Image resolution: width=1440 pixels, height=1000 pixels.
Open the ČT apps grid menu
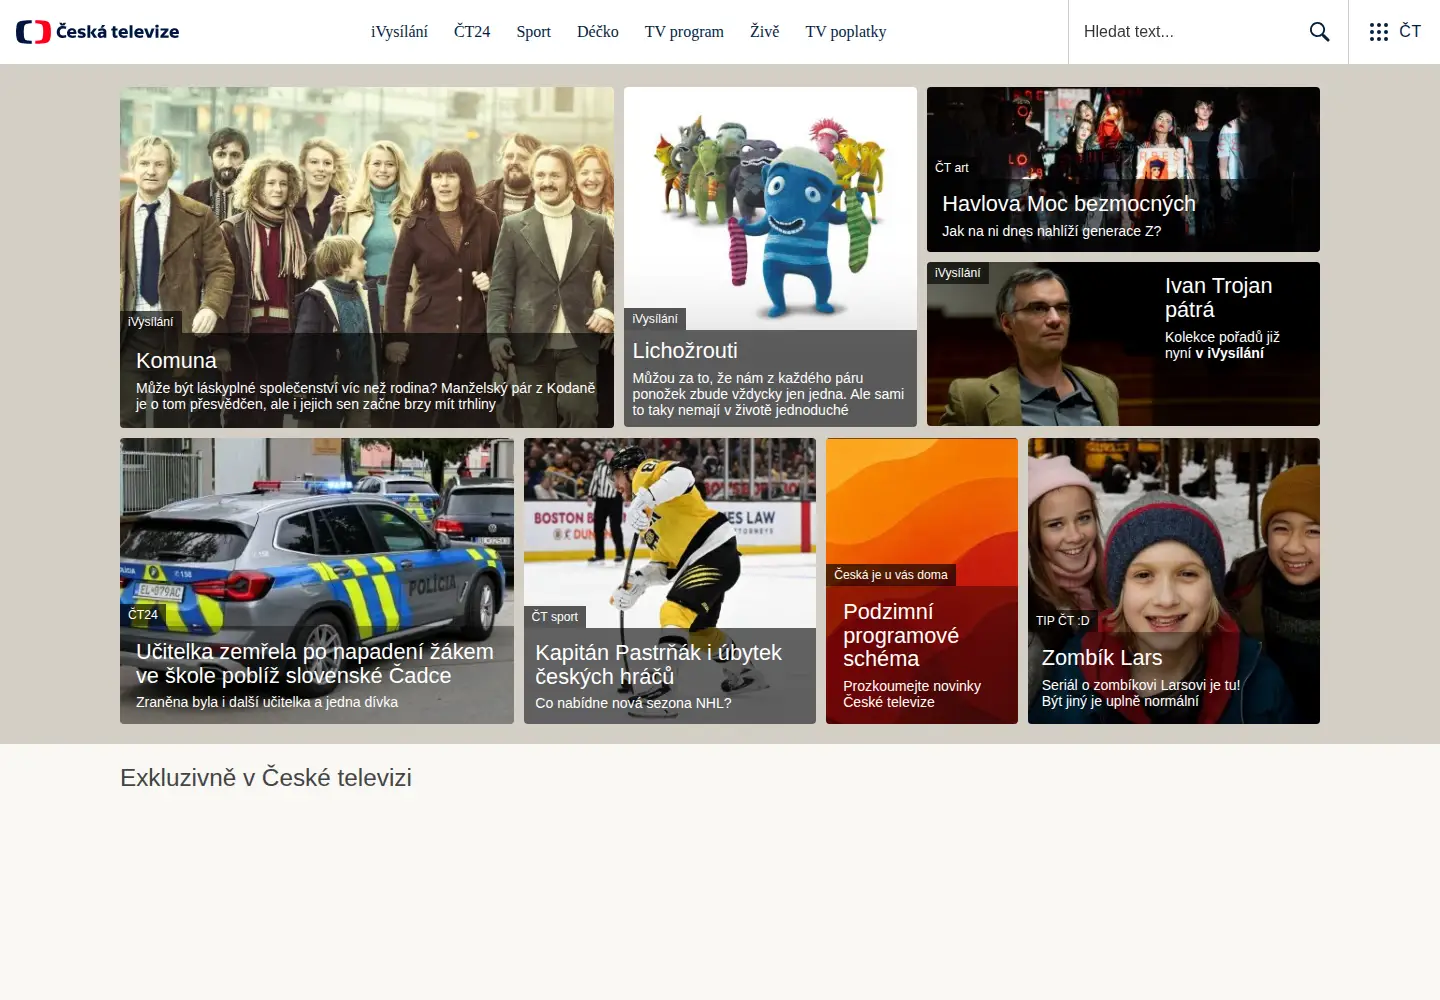point(1395,32)
